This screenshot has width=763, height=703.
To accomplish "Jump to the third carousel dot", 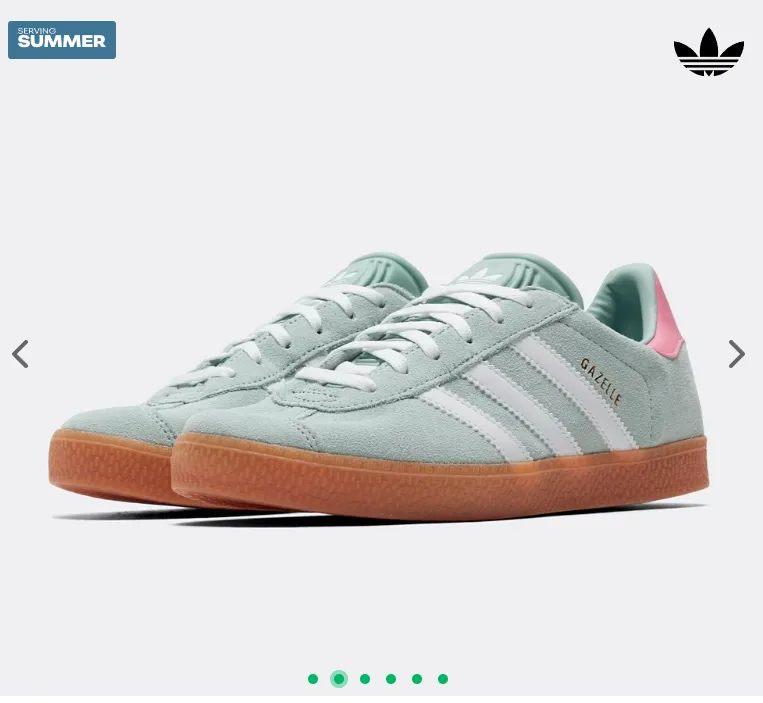I will (x=365, y=679).
